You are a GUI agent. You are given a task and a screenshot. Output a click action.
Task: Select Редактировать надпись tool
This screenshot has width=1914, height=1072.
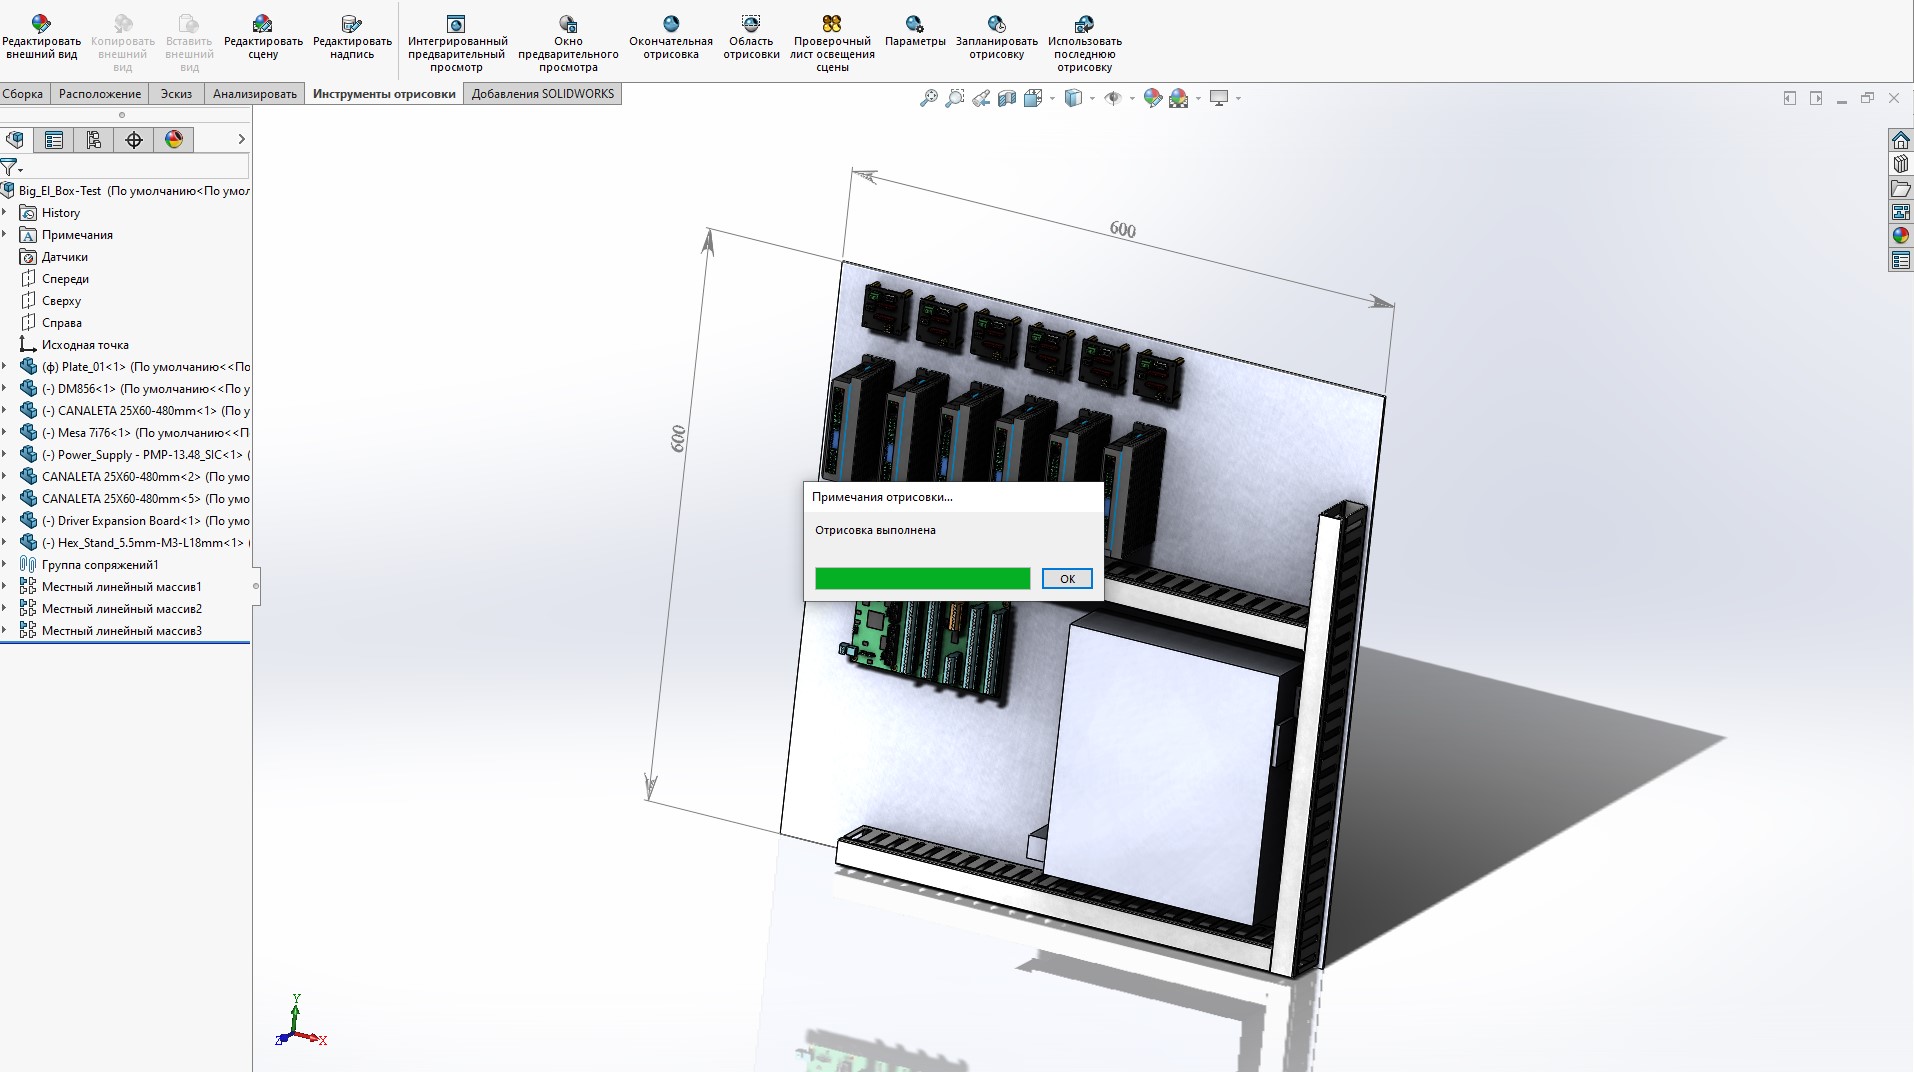[352, 38]
